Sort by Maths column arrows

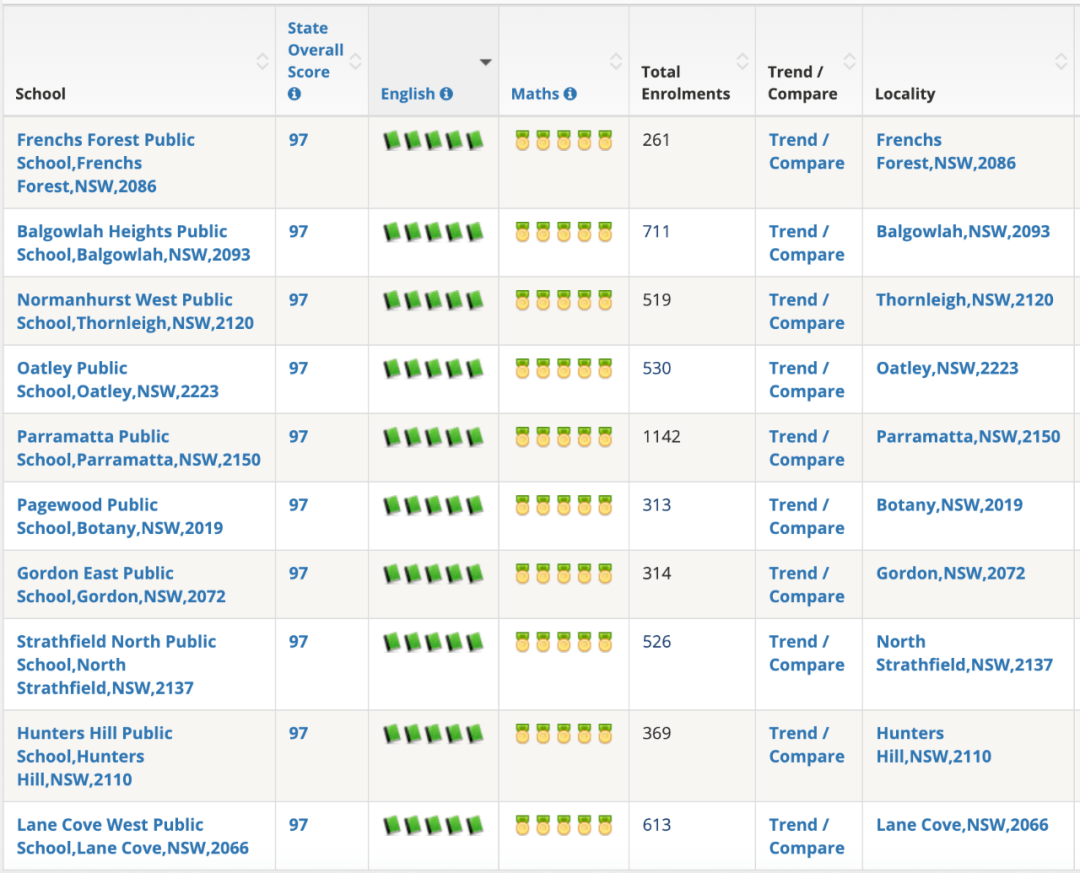[616, 61]
